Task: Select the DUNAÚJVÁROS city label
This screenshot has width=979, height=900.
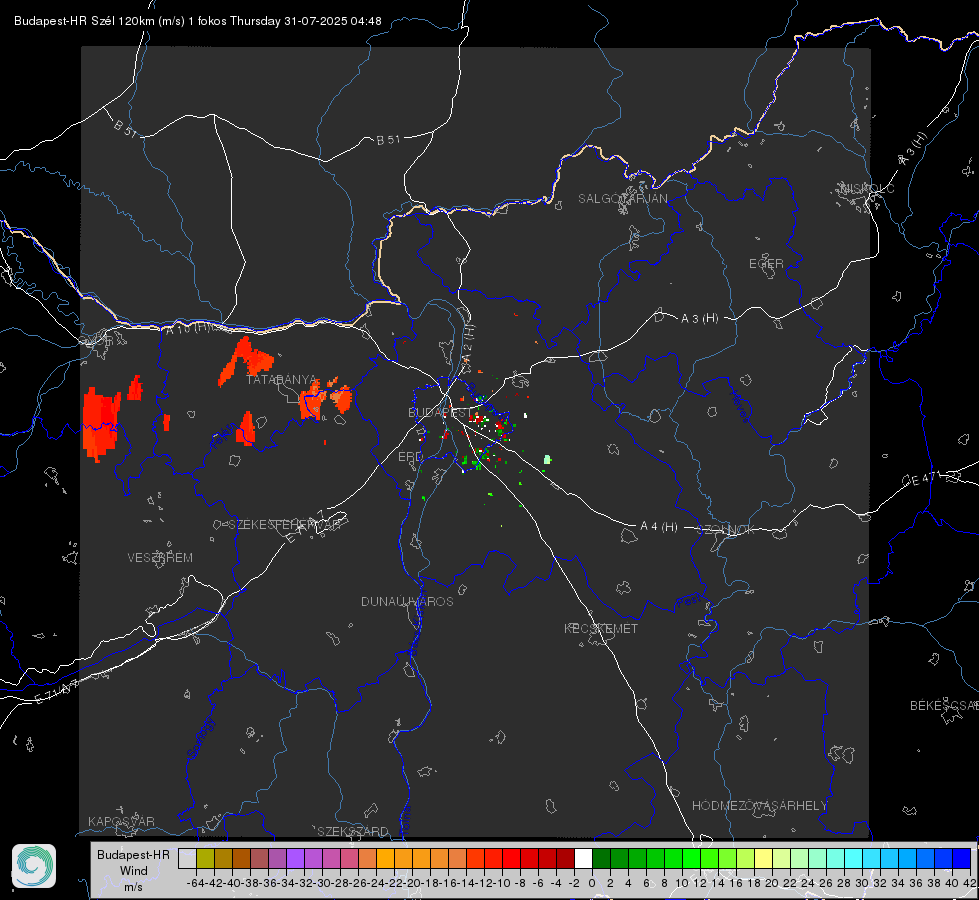Action: click(x=407, y=601)
